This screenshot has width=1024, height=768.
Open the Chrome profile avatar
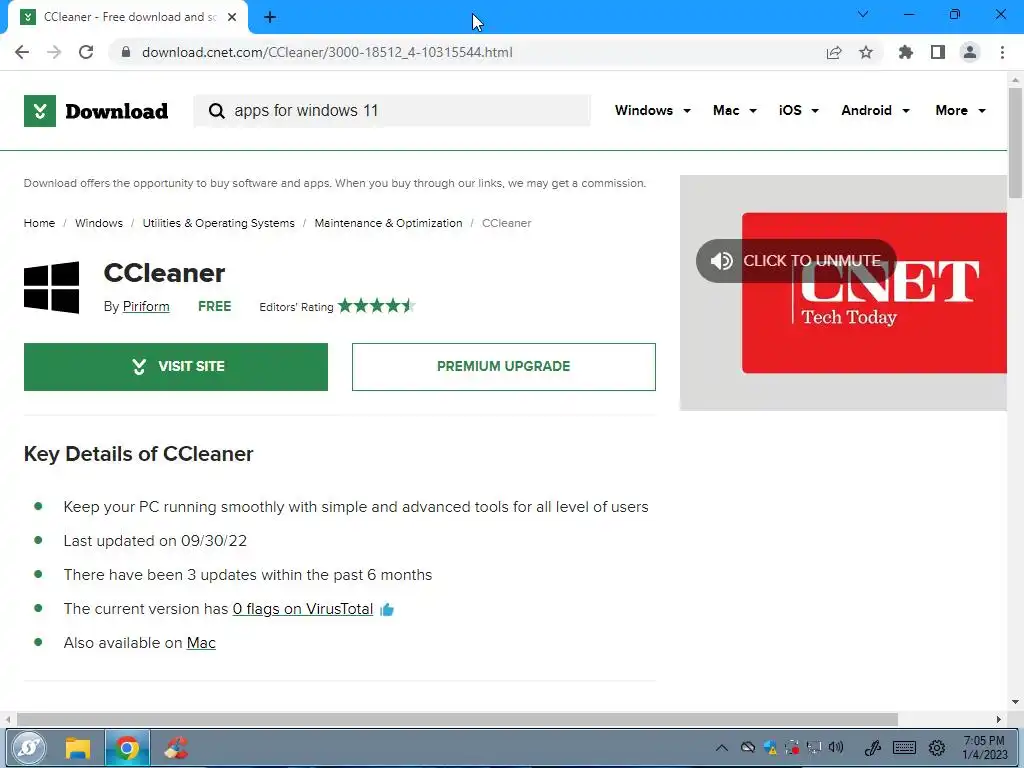[x=970, y=52]
